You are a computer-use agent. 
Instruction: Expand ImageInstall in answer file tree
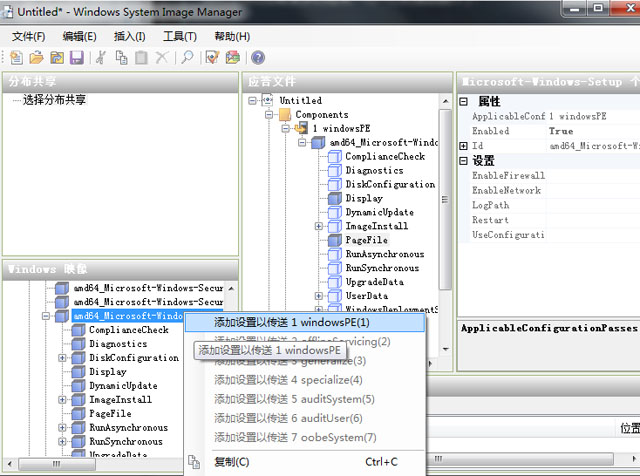coord(319,226)
